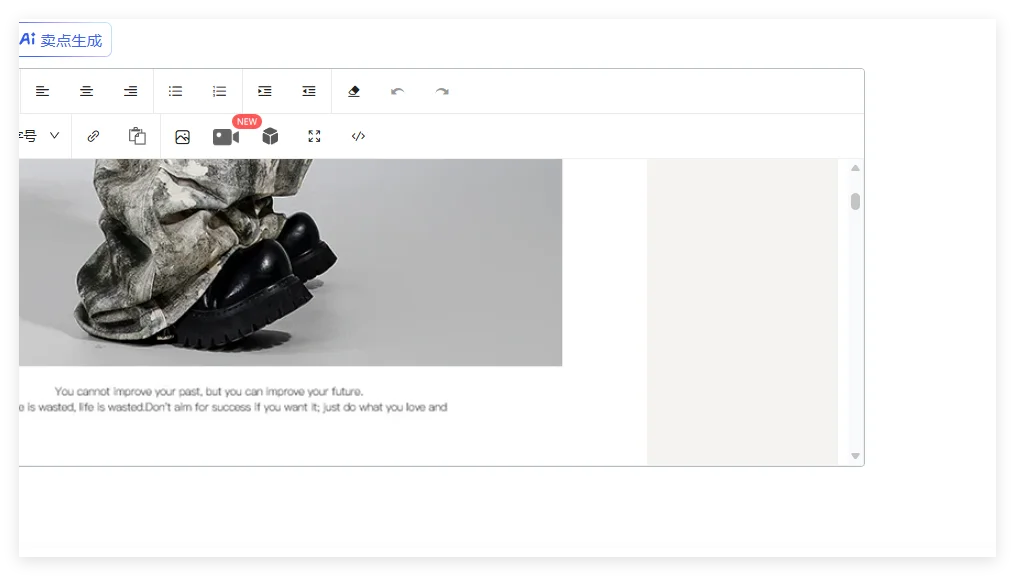Insert a bulleted list

pos(175,91)
